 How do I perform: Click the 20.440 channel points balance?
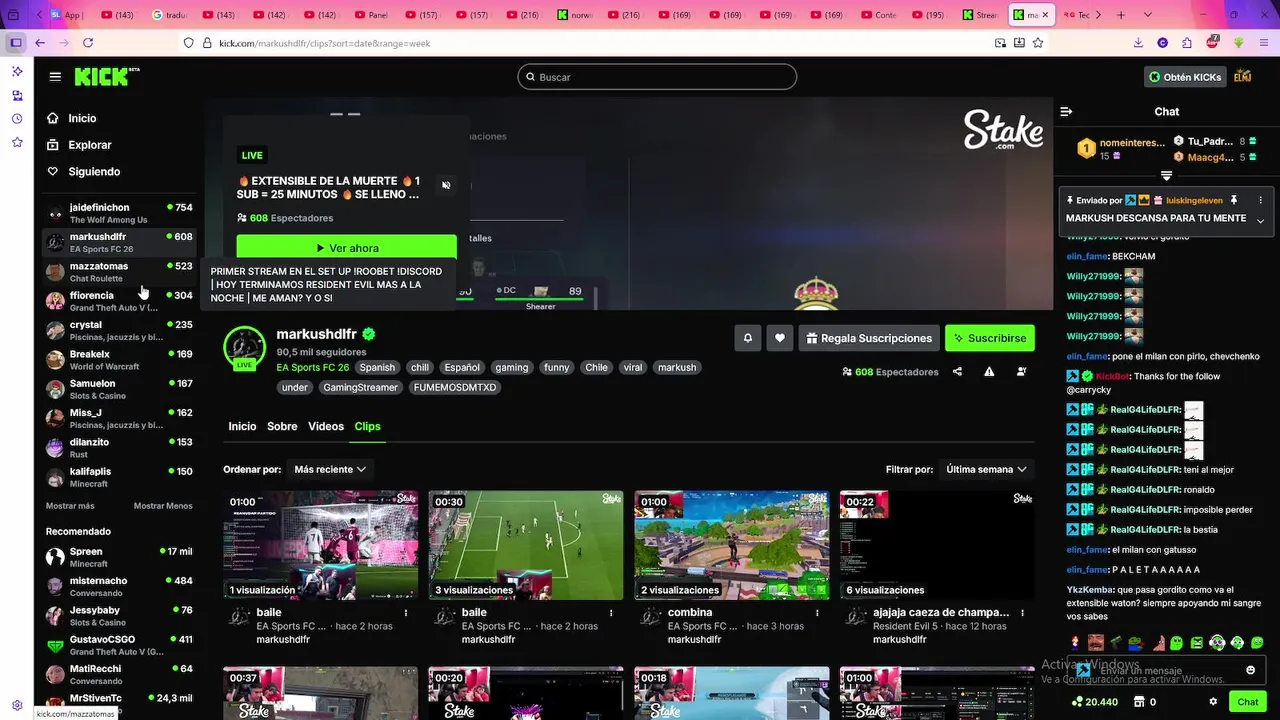(x=1094, y=702)
